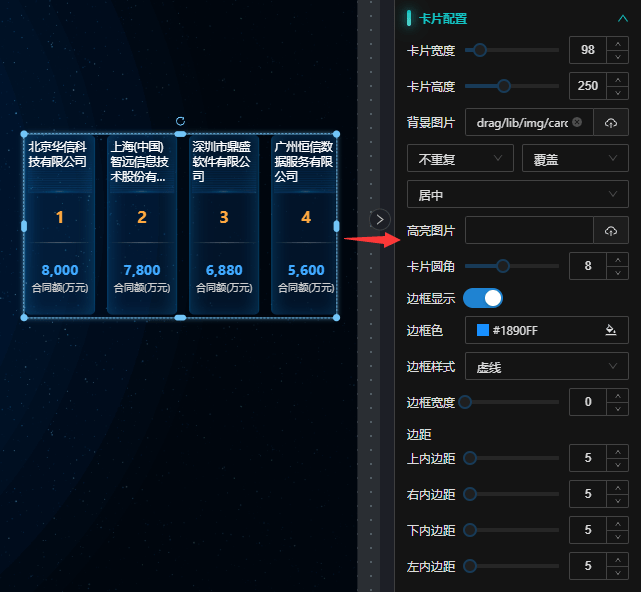
Task: Select the rank 1 card 北京华信科技有限公司
Action: (59, 224)
